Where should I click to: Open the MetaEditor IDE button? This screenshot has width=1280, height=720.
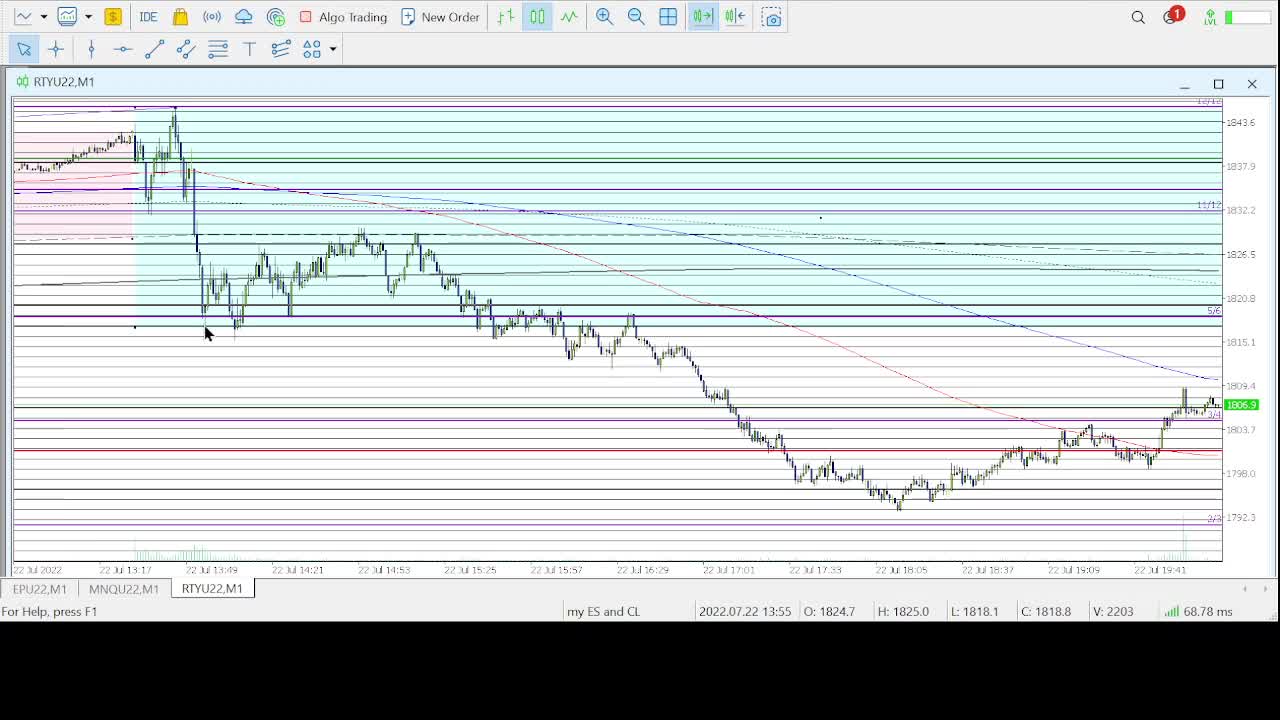click(x=148, y=17)
